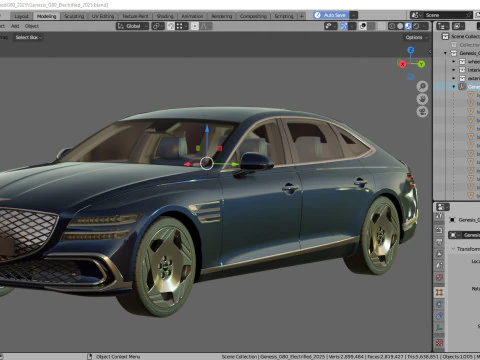This screenshot has height=360, width=480.
Task: Add a new workspace with plus tab
Action: pyautogui.click(x=301, y=16)
